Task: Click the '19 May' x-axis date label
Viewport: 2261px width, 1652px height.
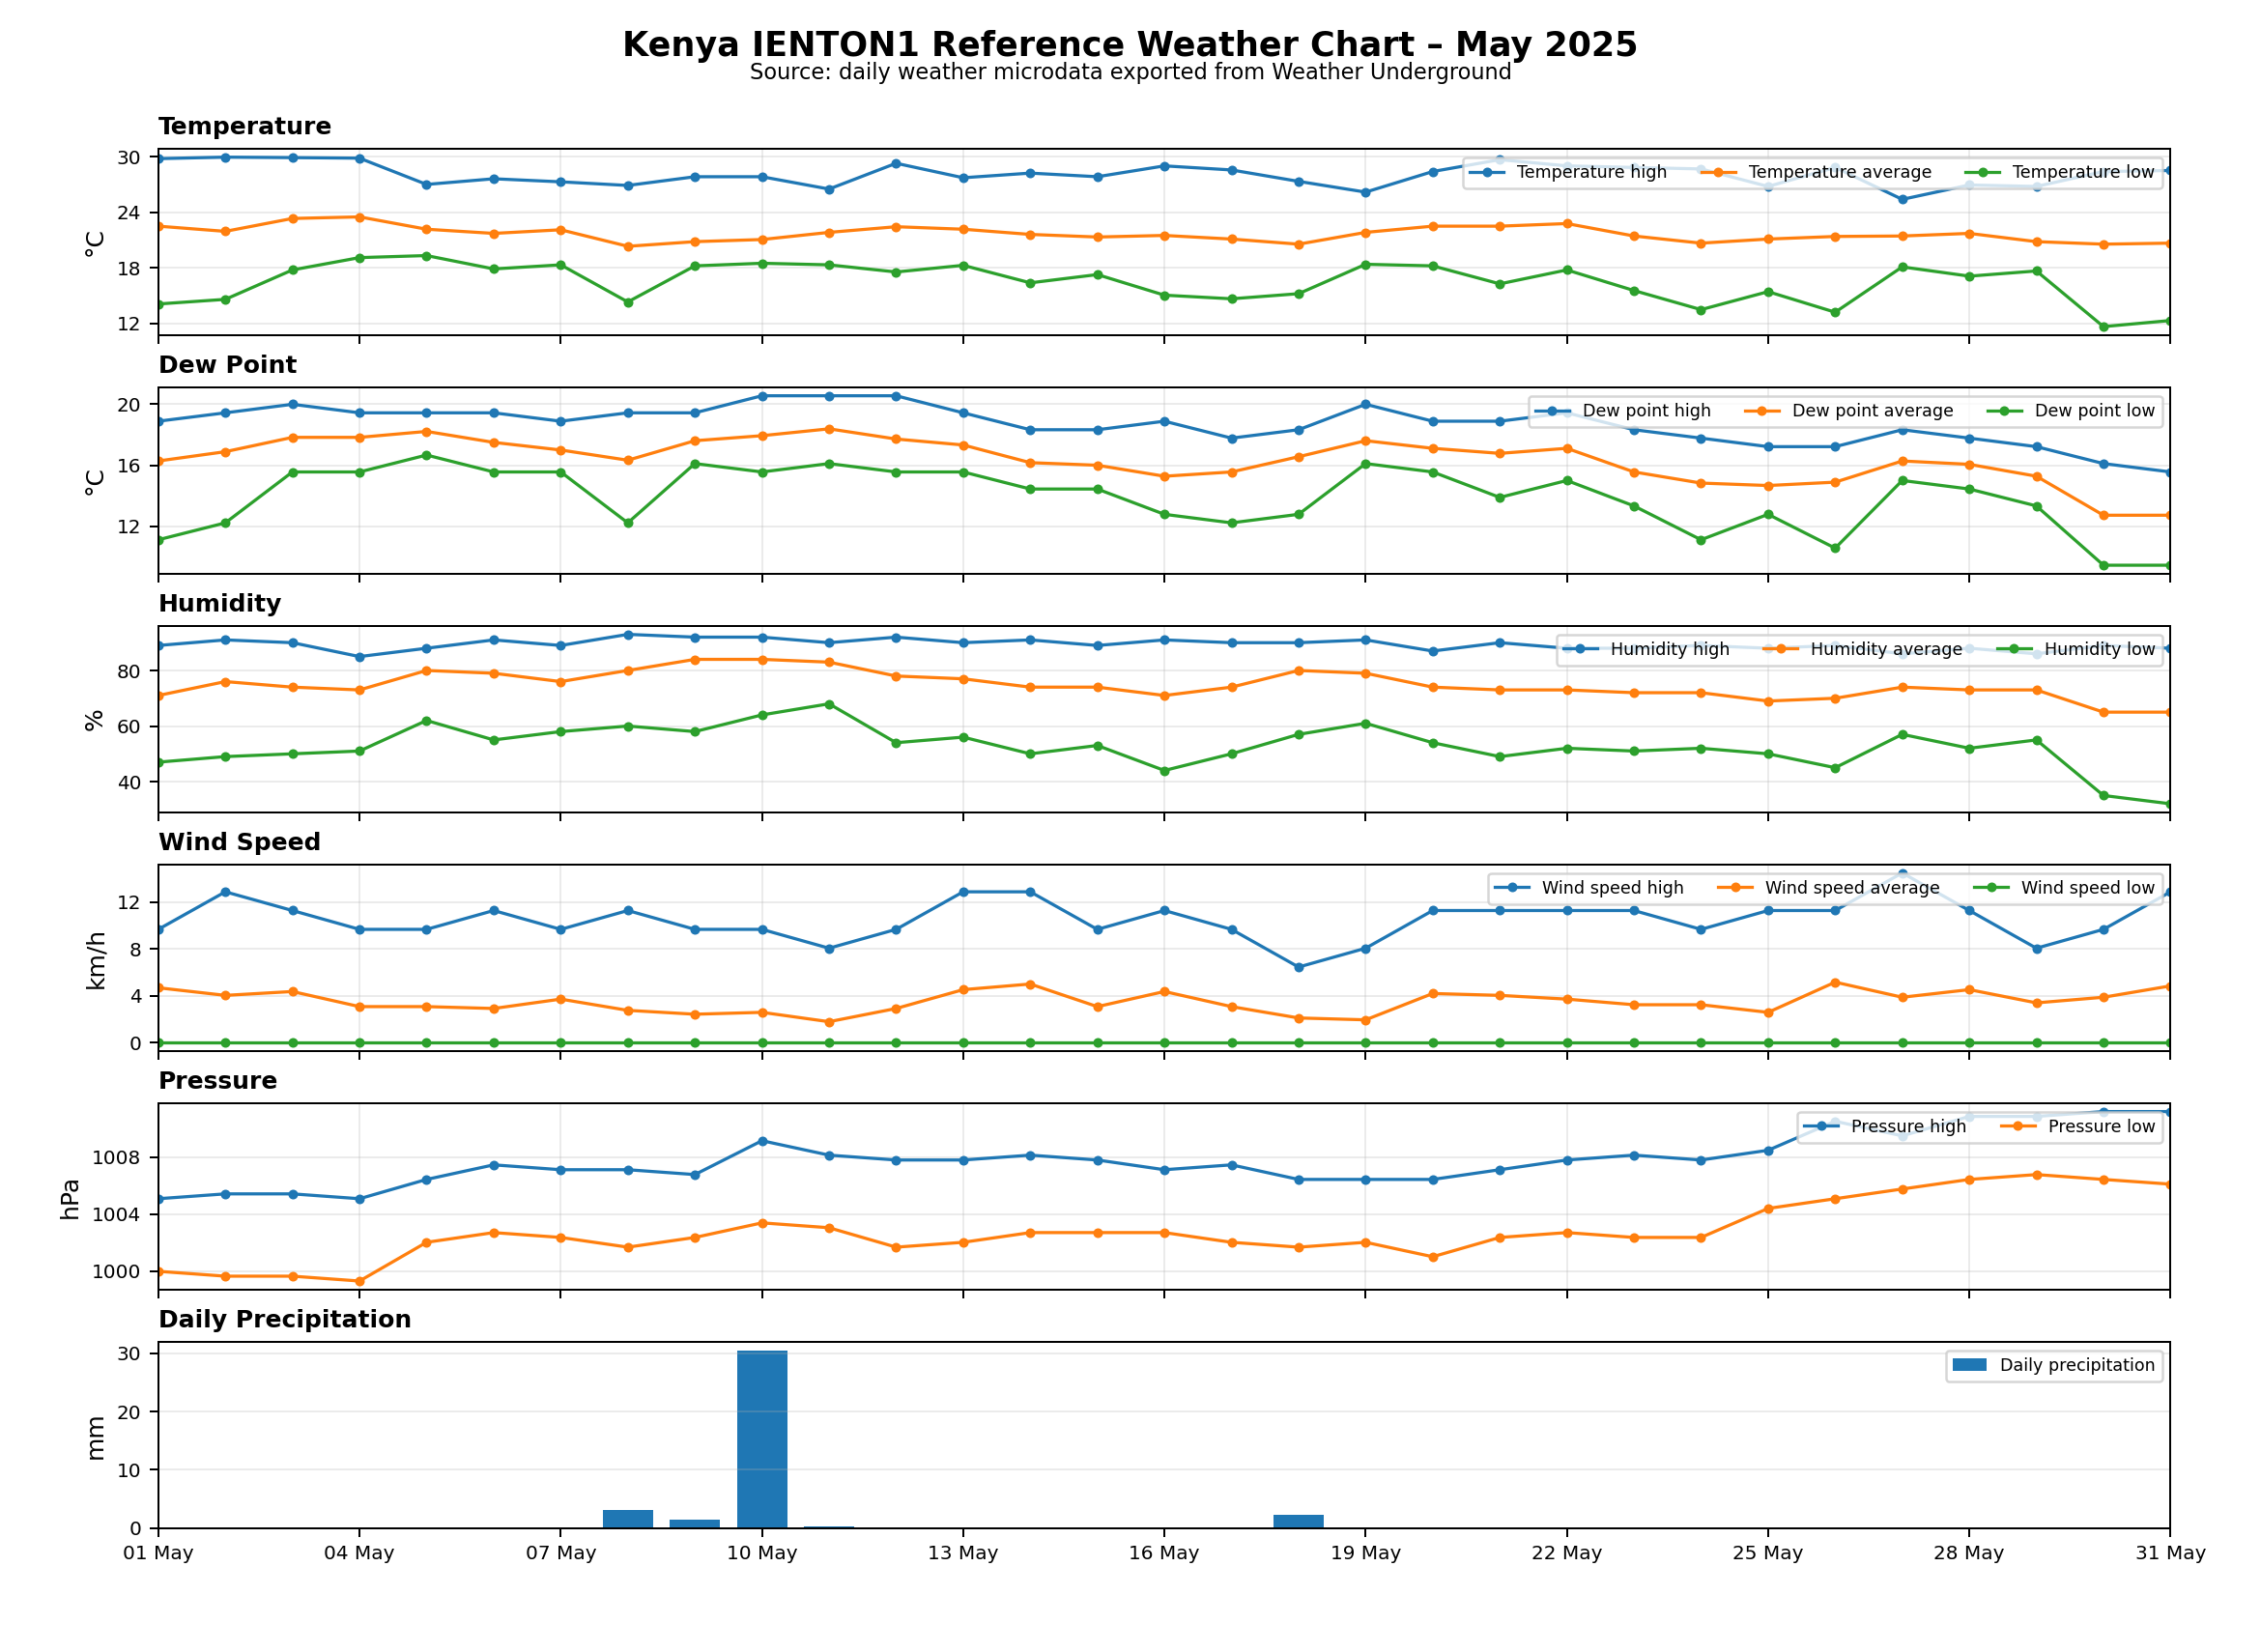Action: [x=1366, y=1555]
